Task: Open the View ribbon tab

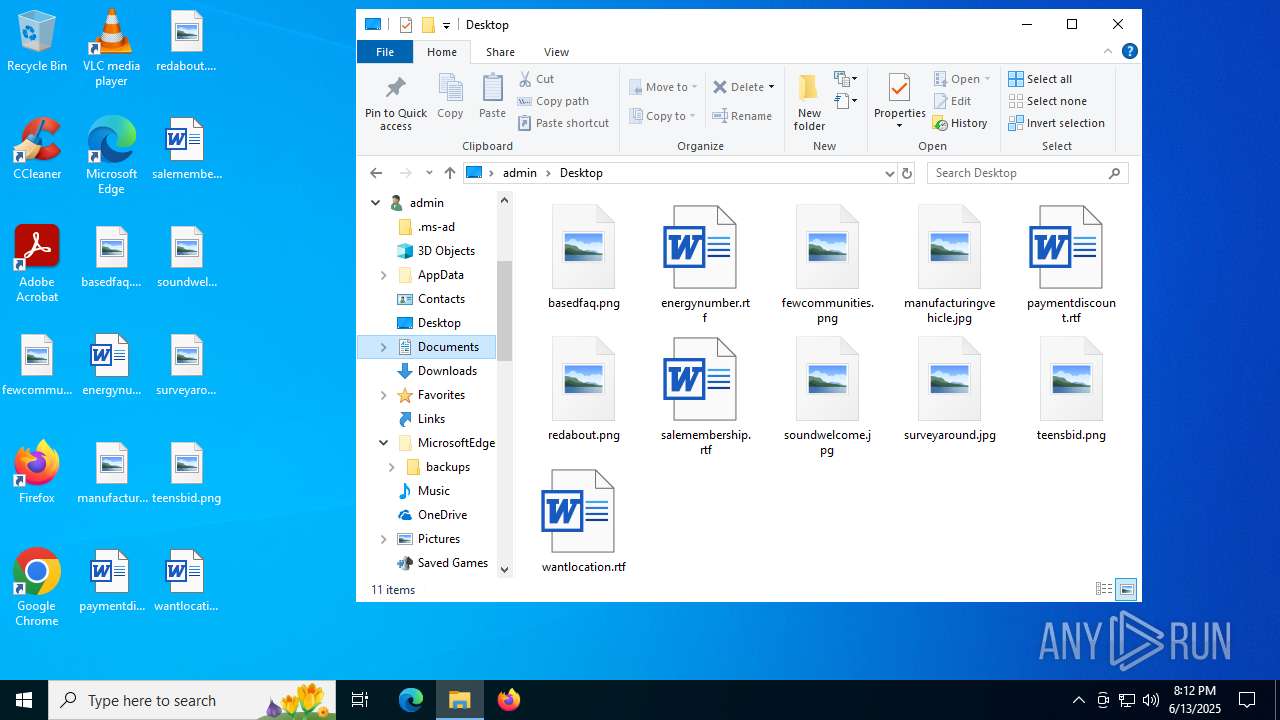Action: pyautogui.click(x=556, y=52)
